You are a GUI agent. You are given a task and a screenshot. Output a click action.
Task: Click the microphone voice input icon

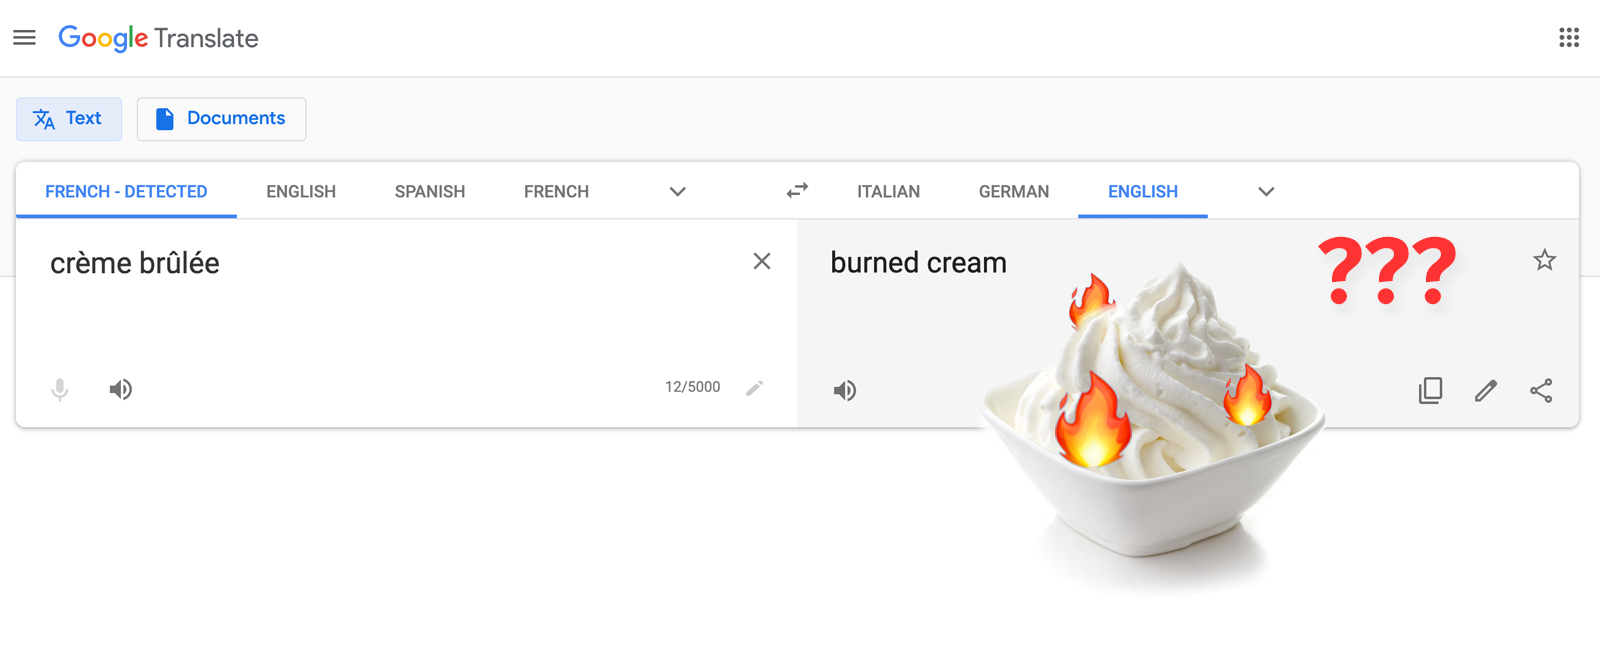[x=60, y=389]
